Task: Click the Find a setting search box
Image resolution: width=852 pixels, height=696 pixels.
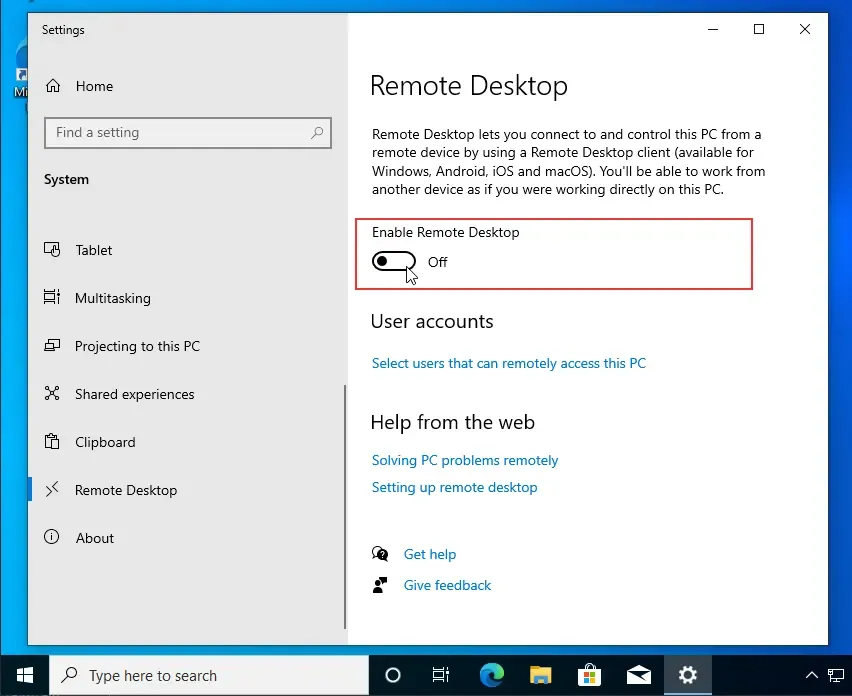Action: (187, 133)
